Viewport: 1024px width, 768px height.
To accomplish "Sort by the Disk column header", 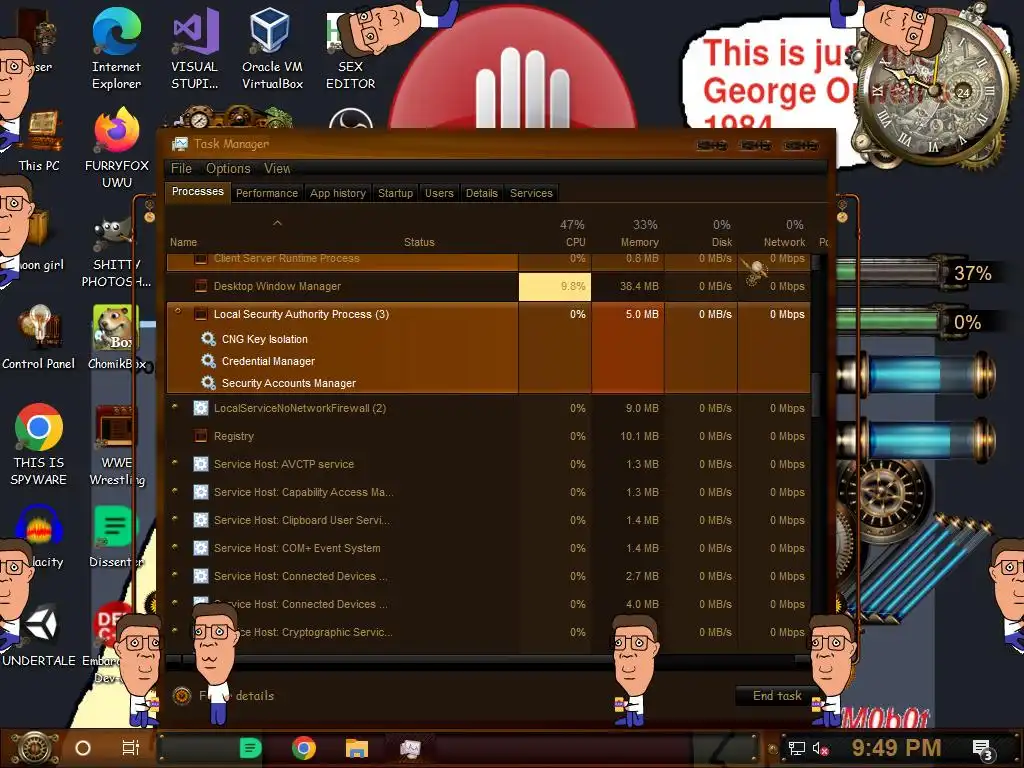I will click(701, 232).
